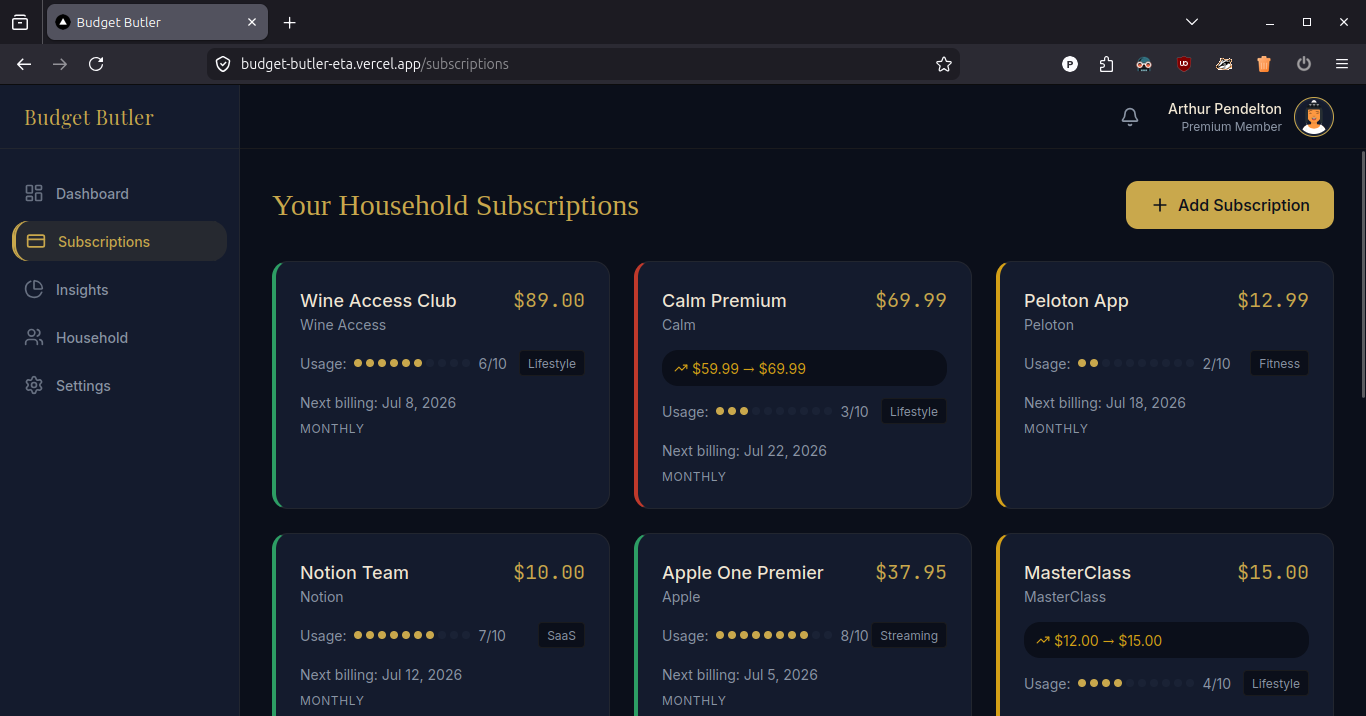
Task: Switch to the Budget Butler browser tab
Action: (157, 22)
